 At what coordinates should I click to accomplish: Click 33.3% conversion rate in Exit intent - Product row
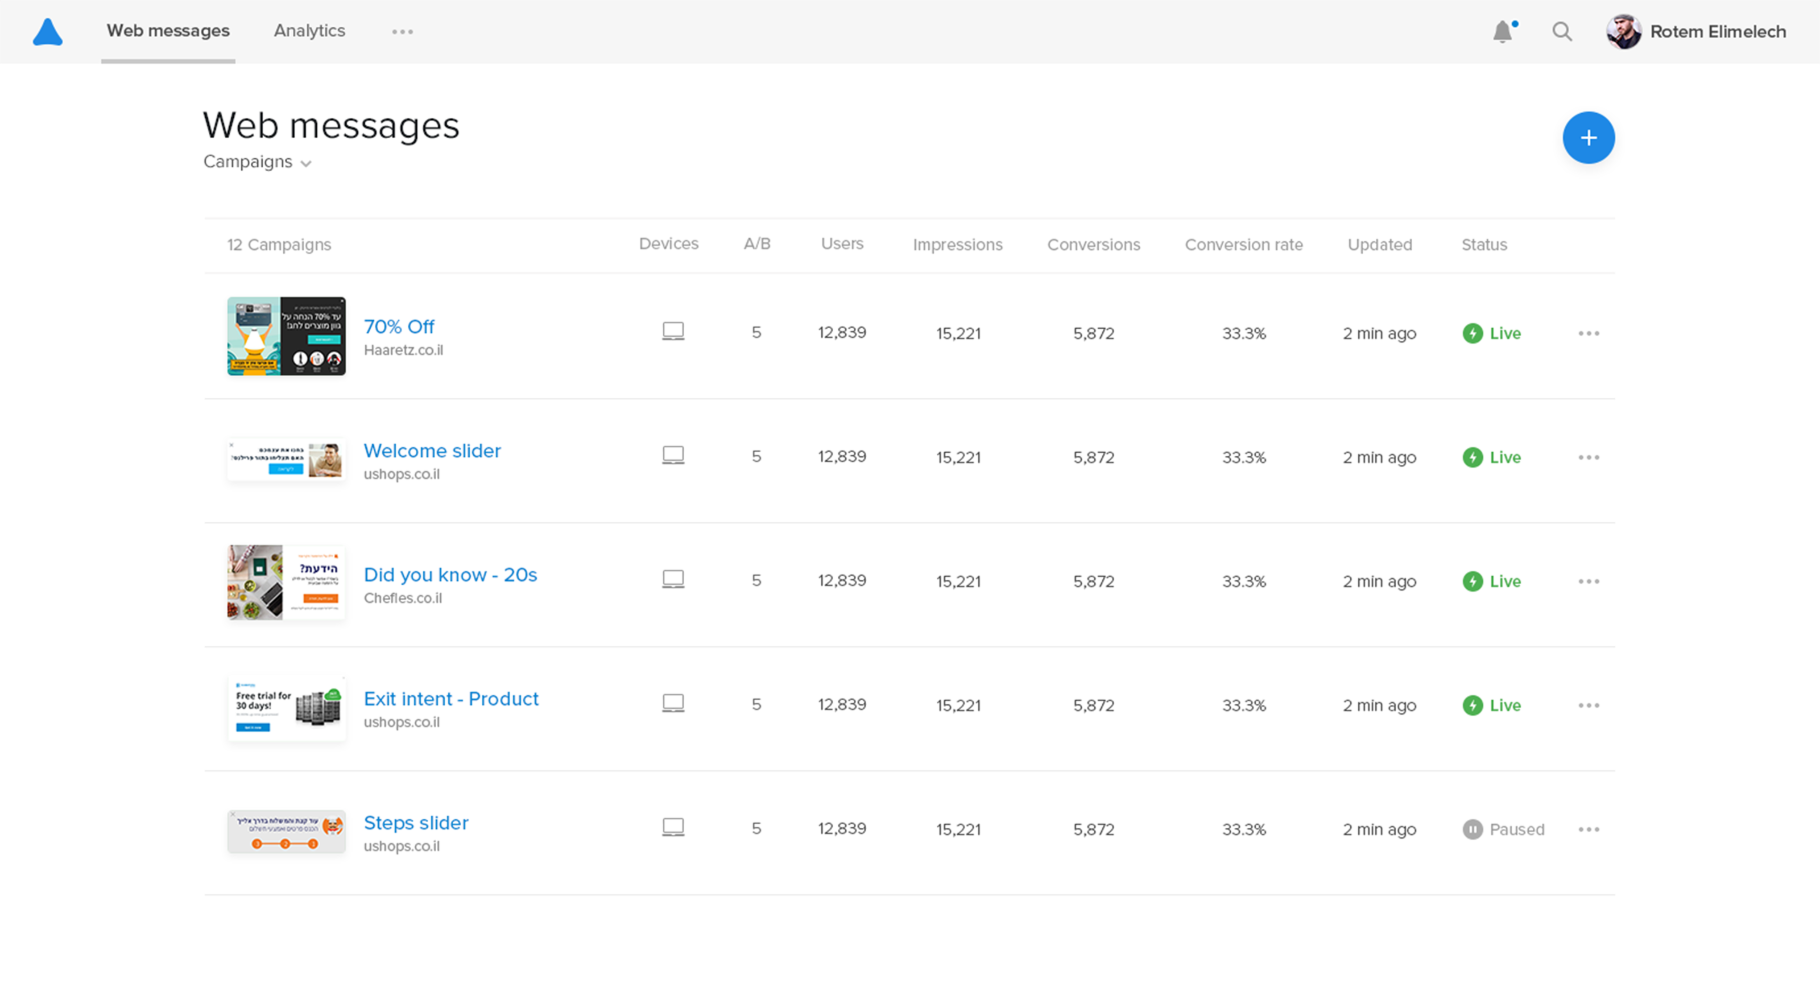click(1244, 705)
